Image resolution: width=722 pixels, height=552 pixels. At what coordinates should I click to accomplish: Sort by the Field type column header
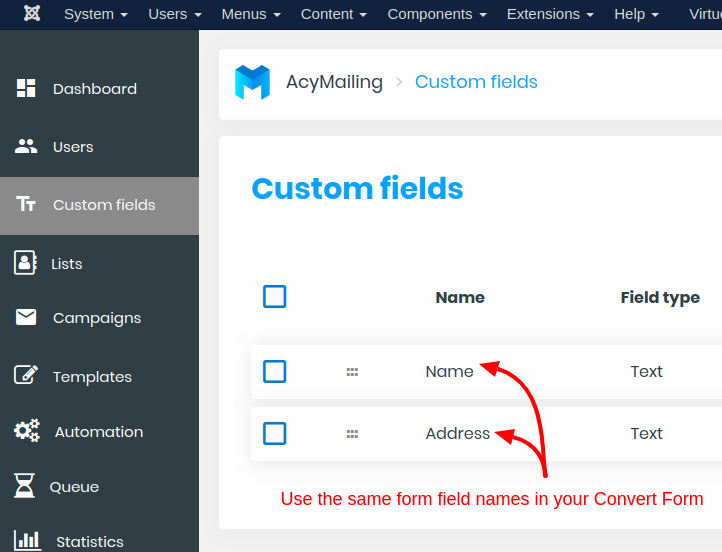660,298
